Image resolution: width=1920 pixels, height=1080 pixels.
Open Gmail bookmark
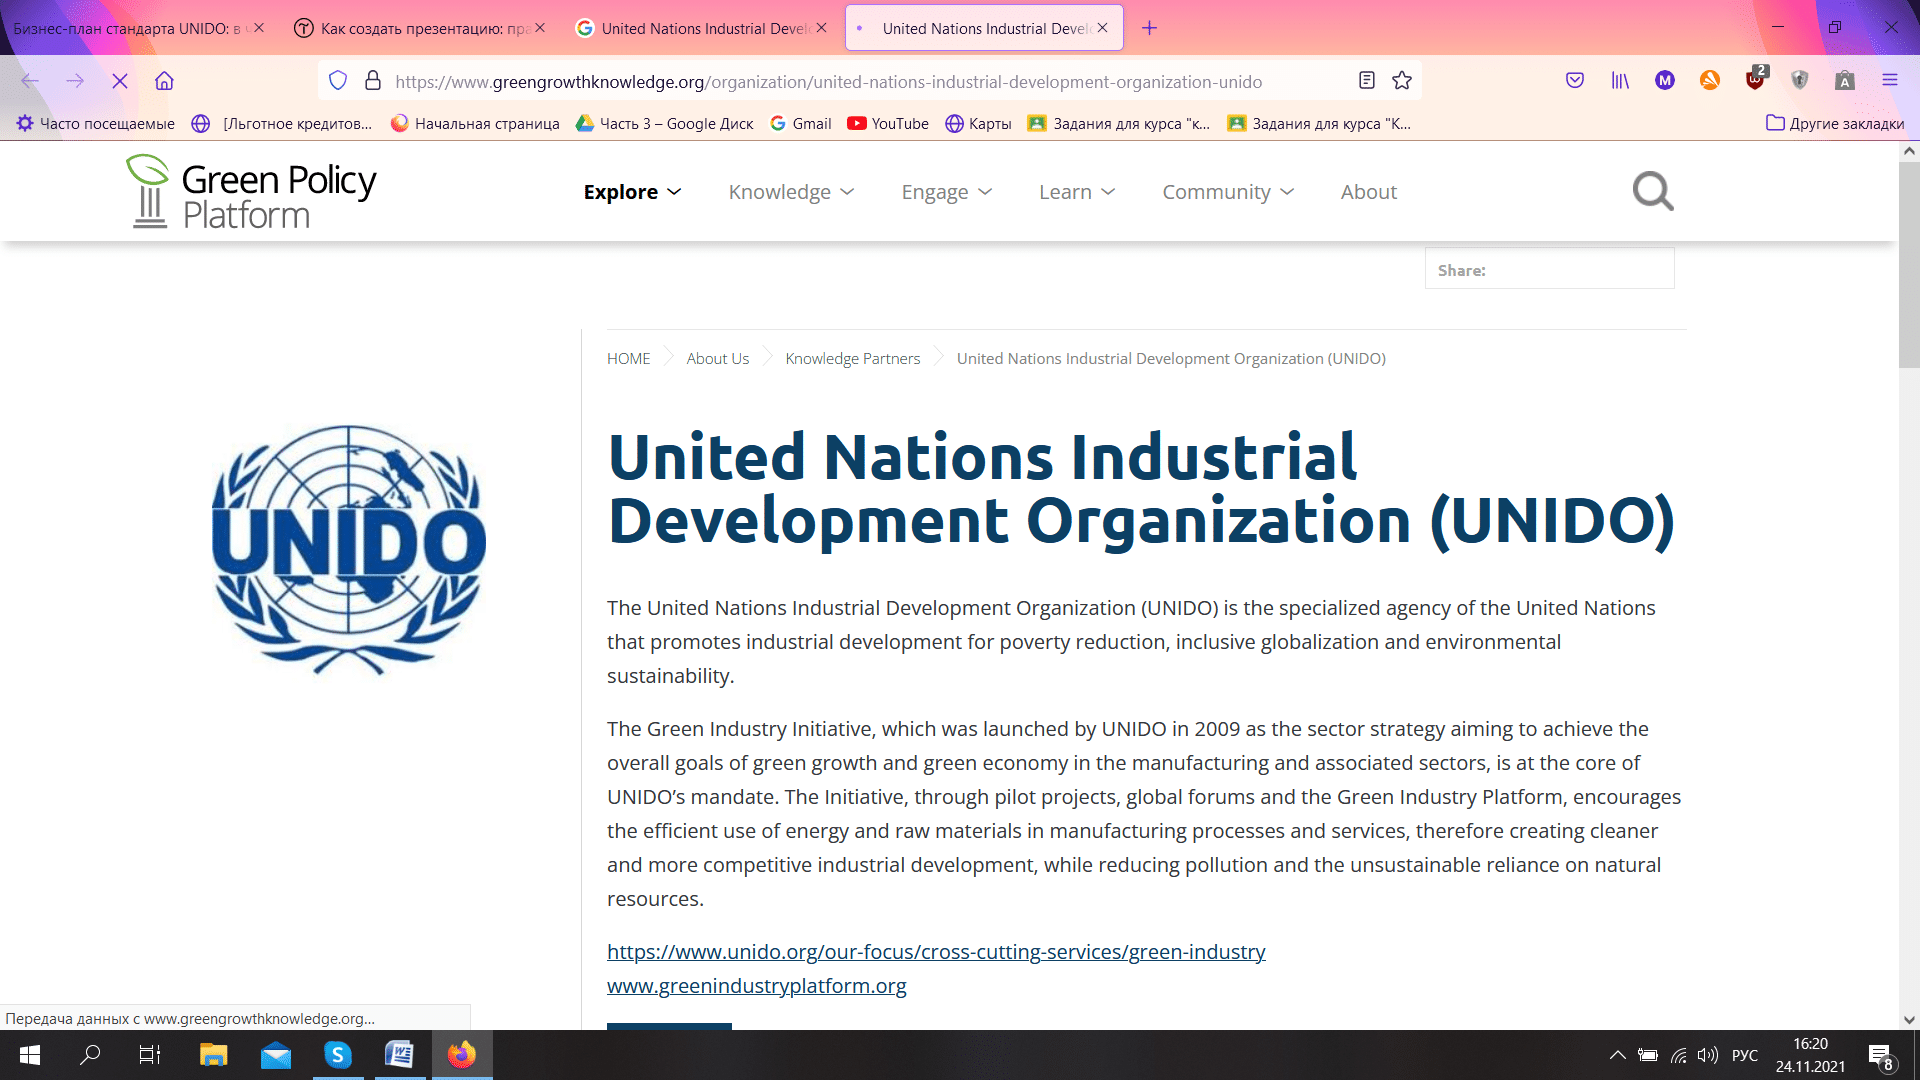click(801, 123)
